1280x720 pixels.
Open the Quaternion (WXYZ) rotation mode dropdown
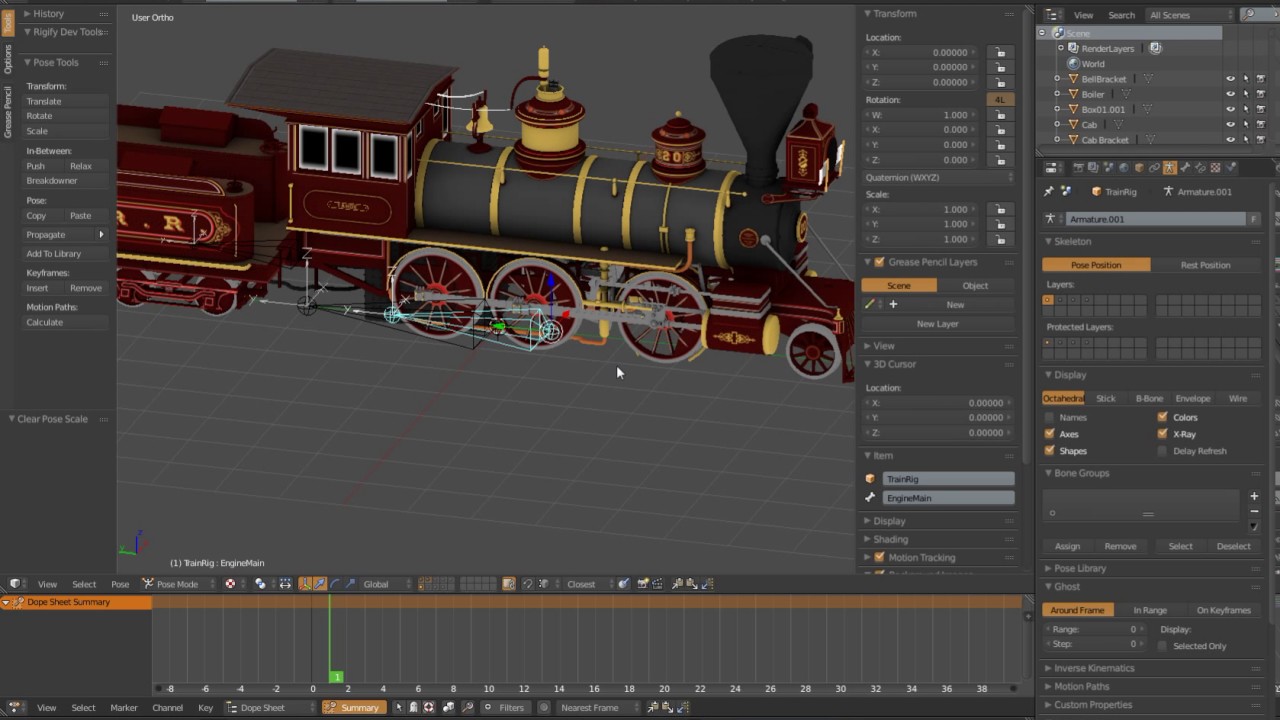pos(939,177)
